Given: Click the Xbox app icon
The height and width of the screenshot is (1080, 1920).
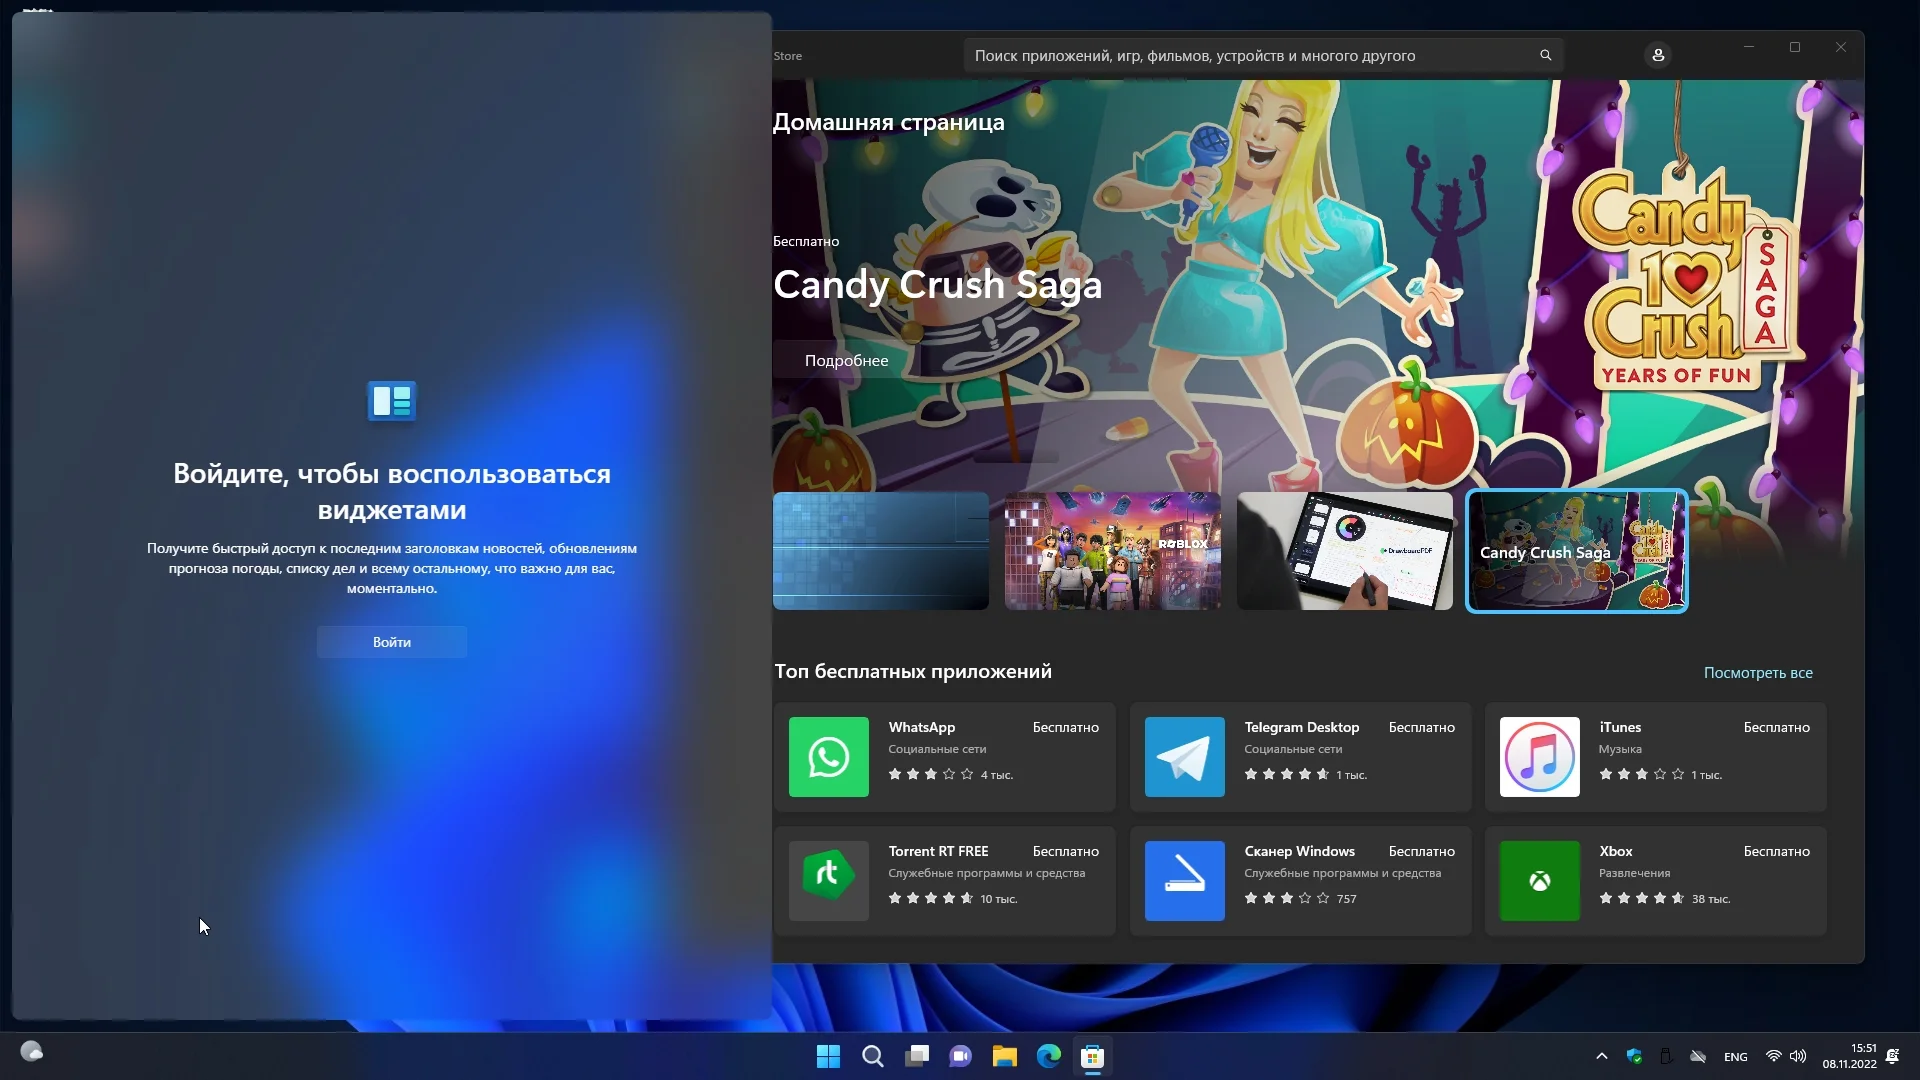Looking at the screenshot, I should tap(1539, 880).
